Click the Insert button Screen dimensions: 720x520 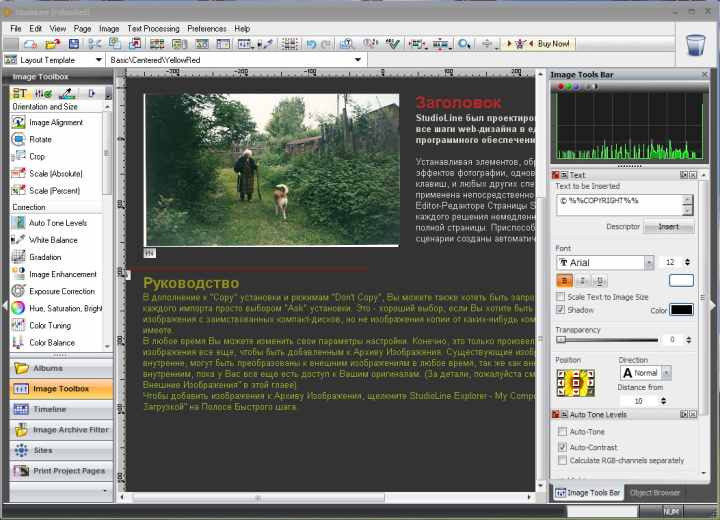[x=669, y=227]
